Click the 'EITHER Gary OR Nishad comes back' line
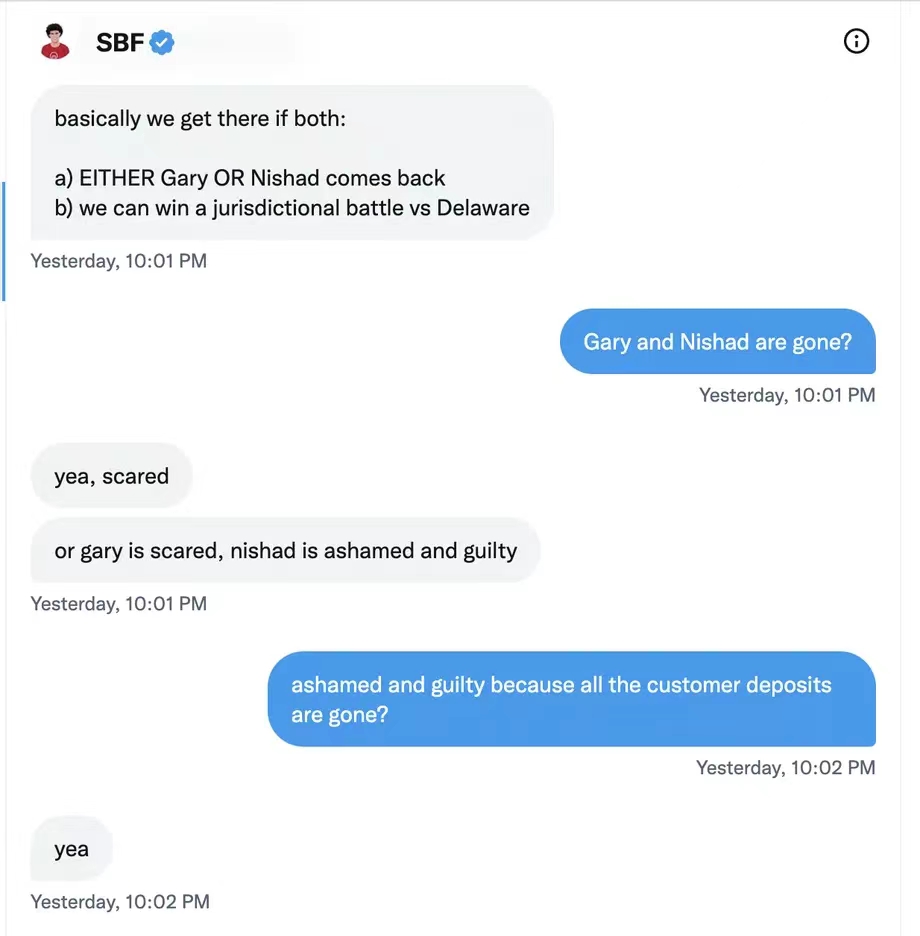The height and width of the screenshot is (936, 920). (x=250, y=178)
